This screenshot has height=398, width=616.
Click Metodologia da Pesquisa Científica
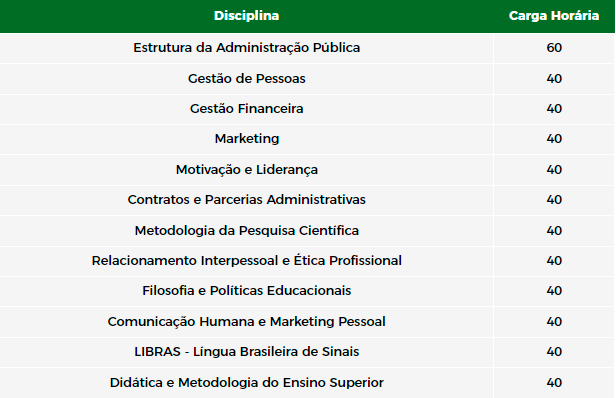pyautogui.click(x=246, y=230)
